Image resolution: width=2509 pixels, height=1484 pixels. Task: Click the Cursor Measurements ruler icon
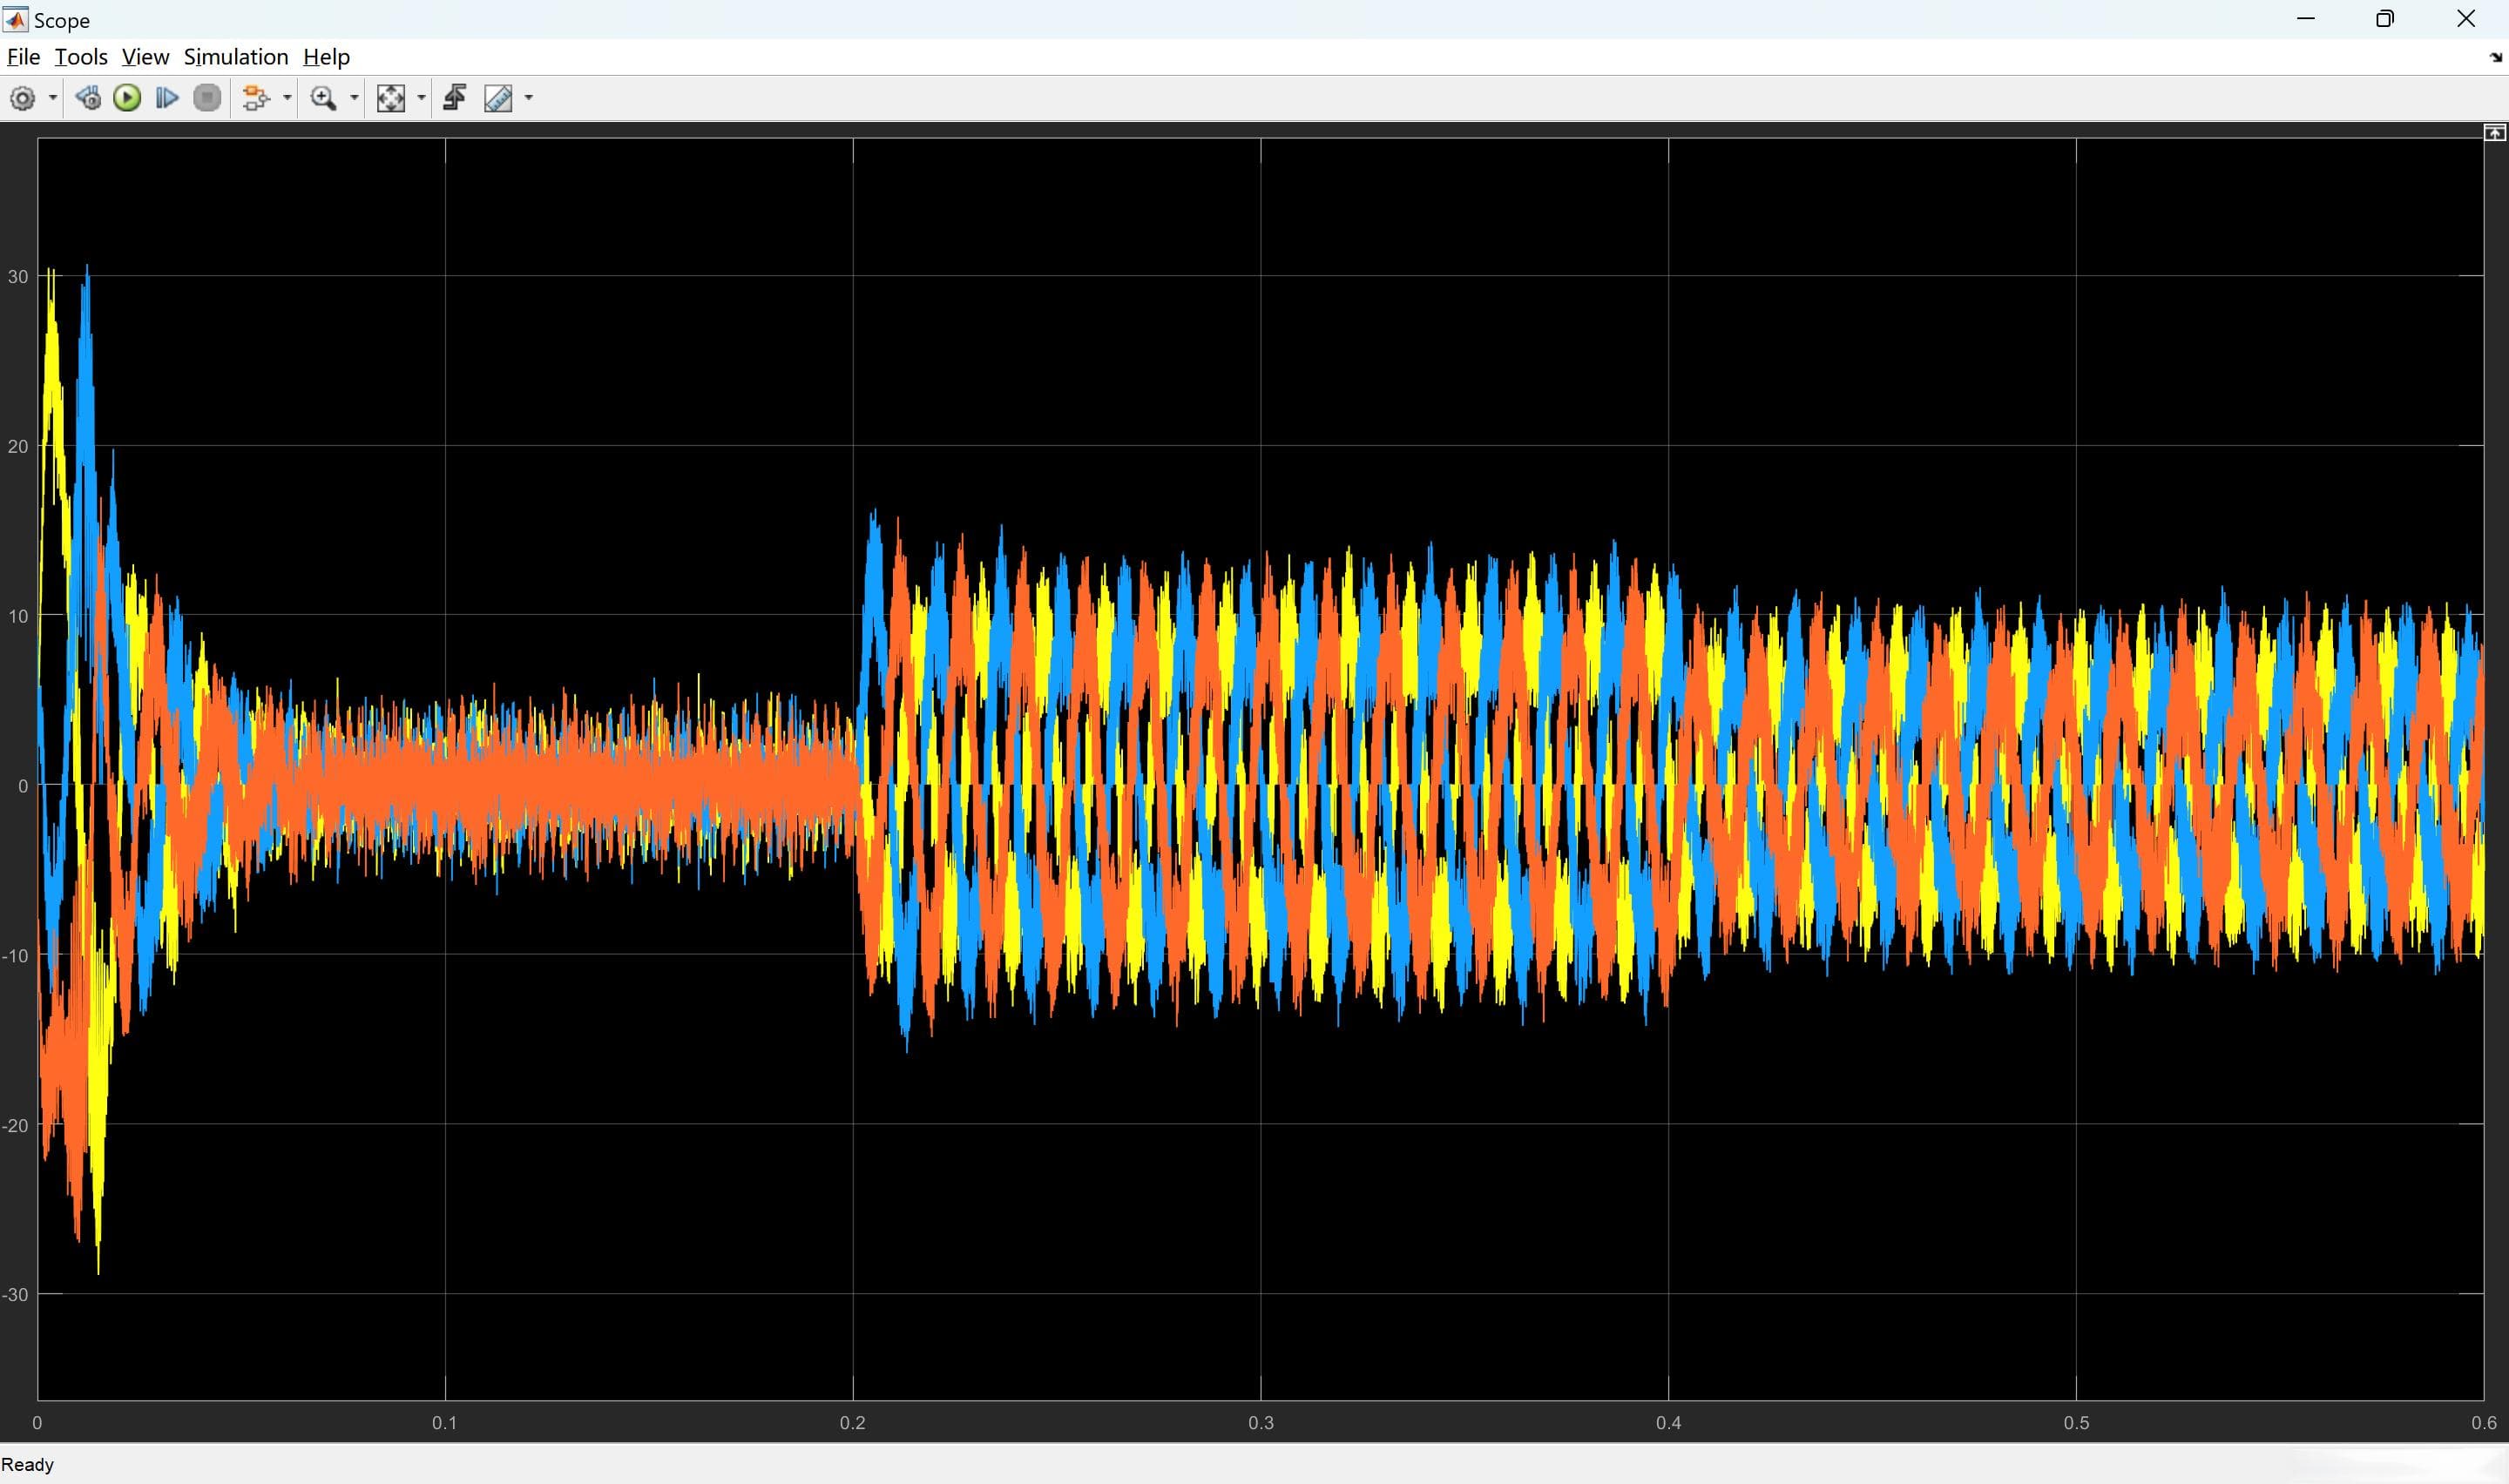[498, 98]
